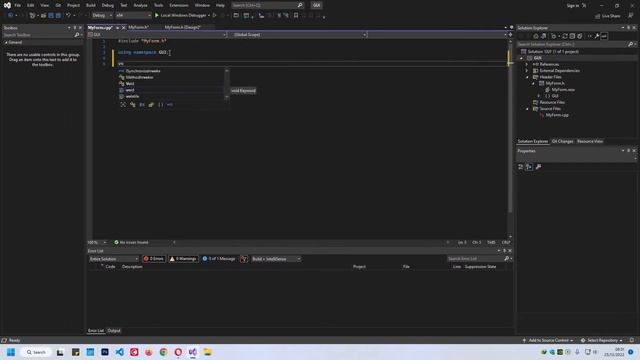This screenshot has width=640, height=360.
Task: Click the Show All Files icon
Action: tap(580, 36)
